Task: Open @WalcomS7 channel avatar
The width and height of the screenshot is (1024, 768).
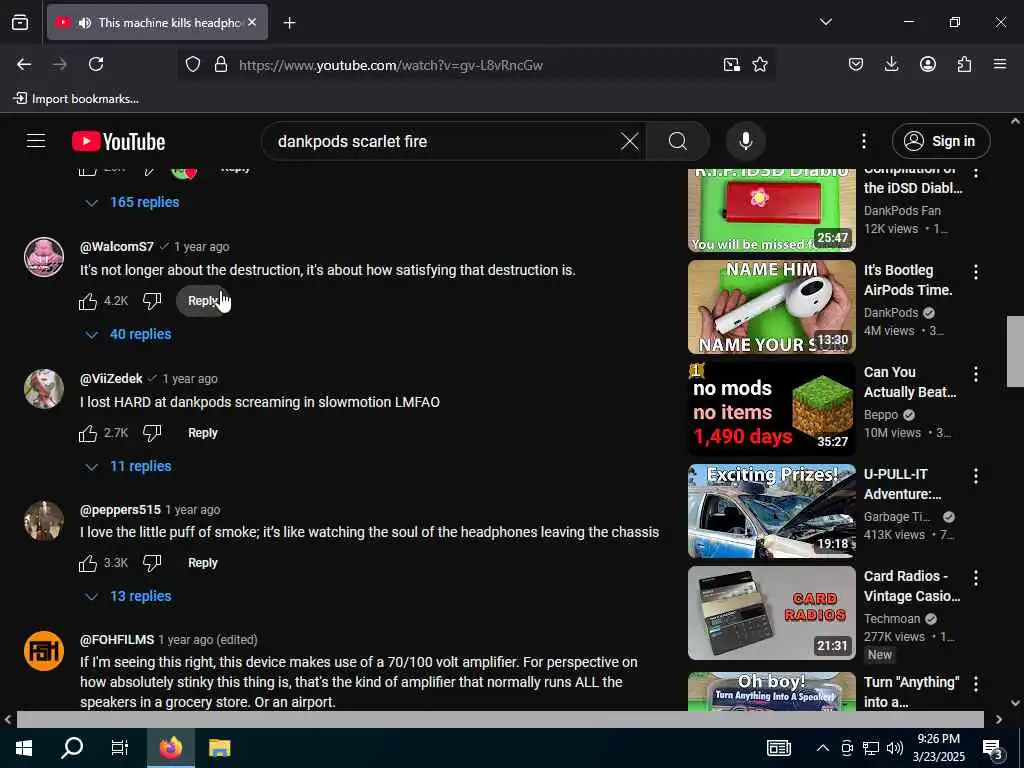Action: pyautogui.click(x=44, y=257)
